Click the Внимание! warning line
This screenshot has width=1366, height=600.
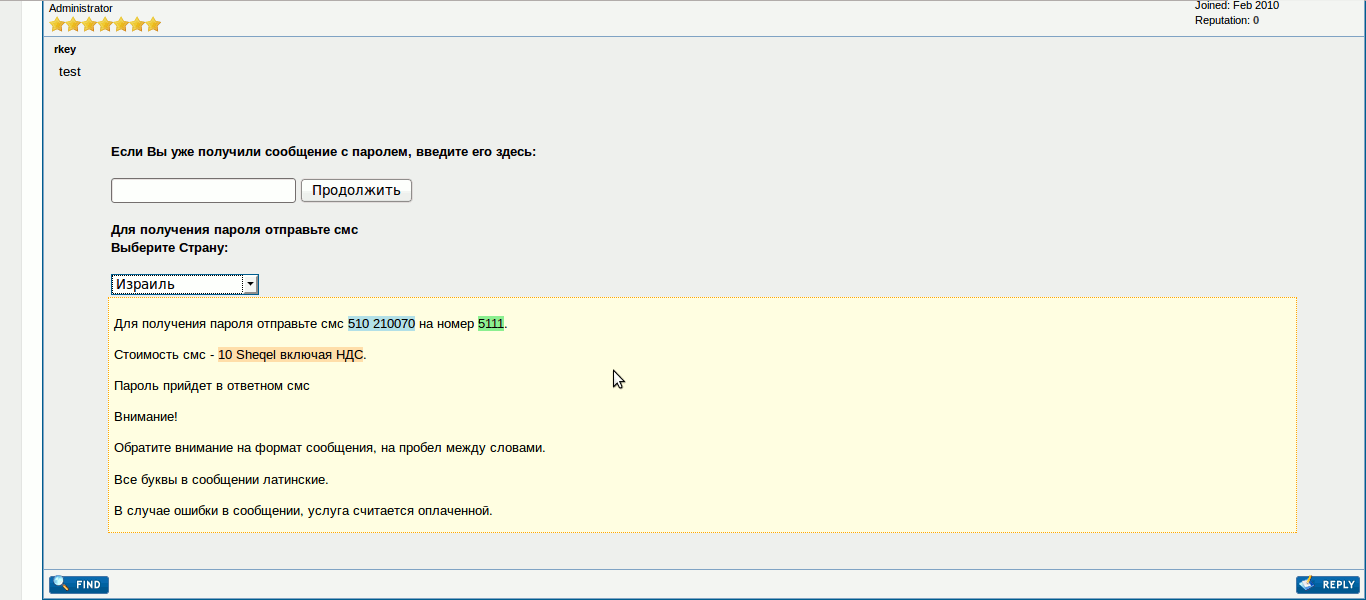coord(146,417)
